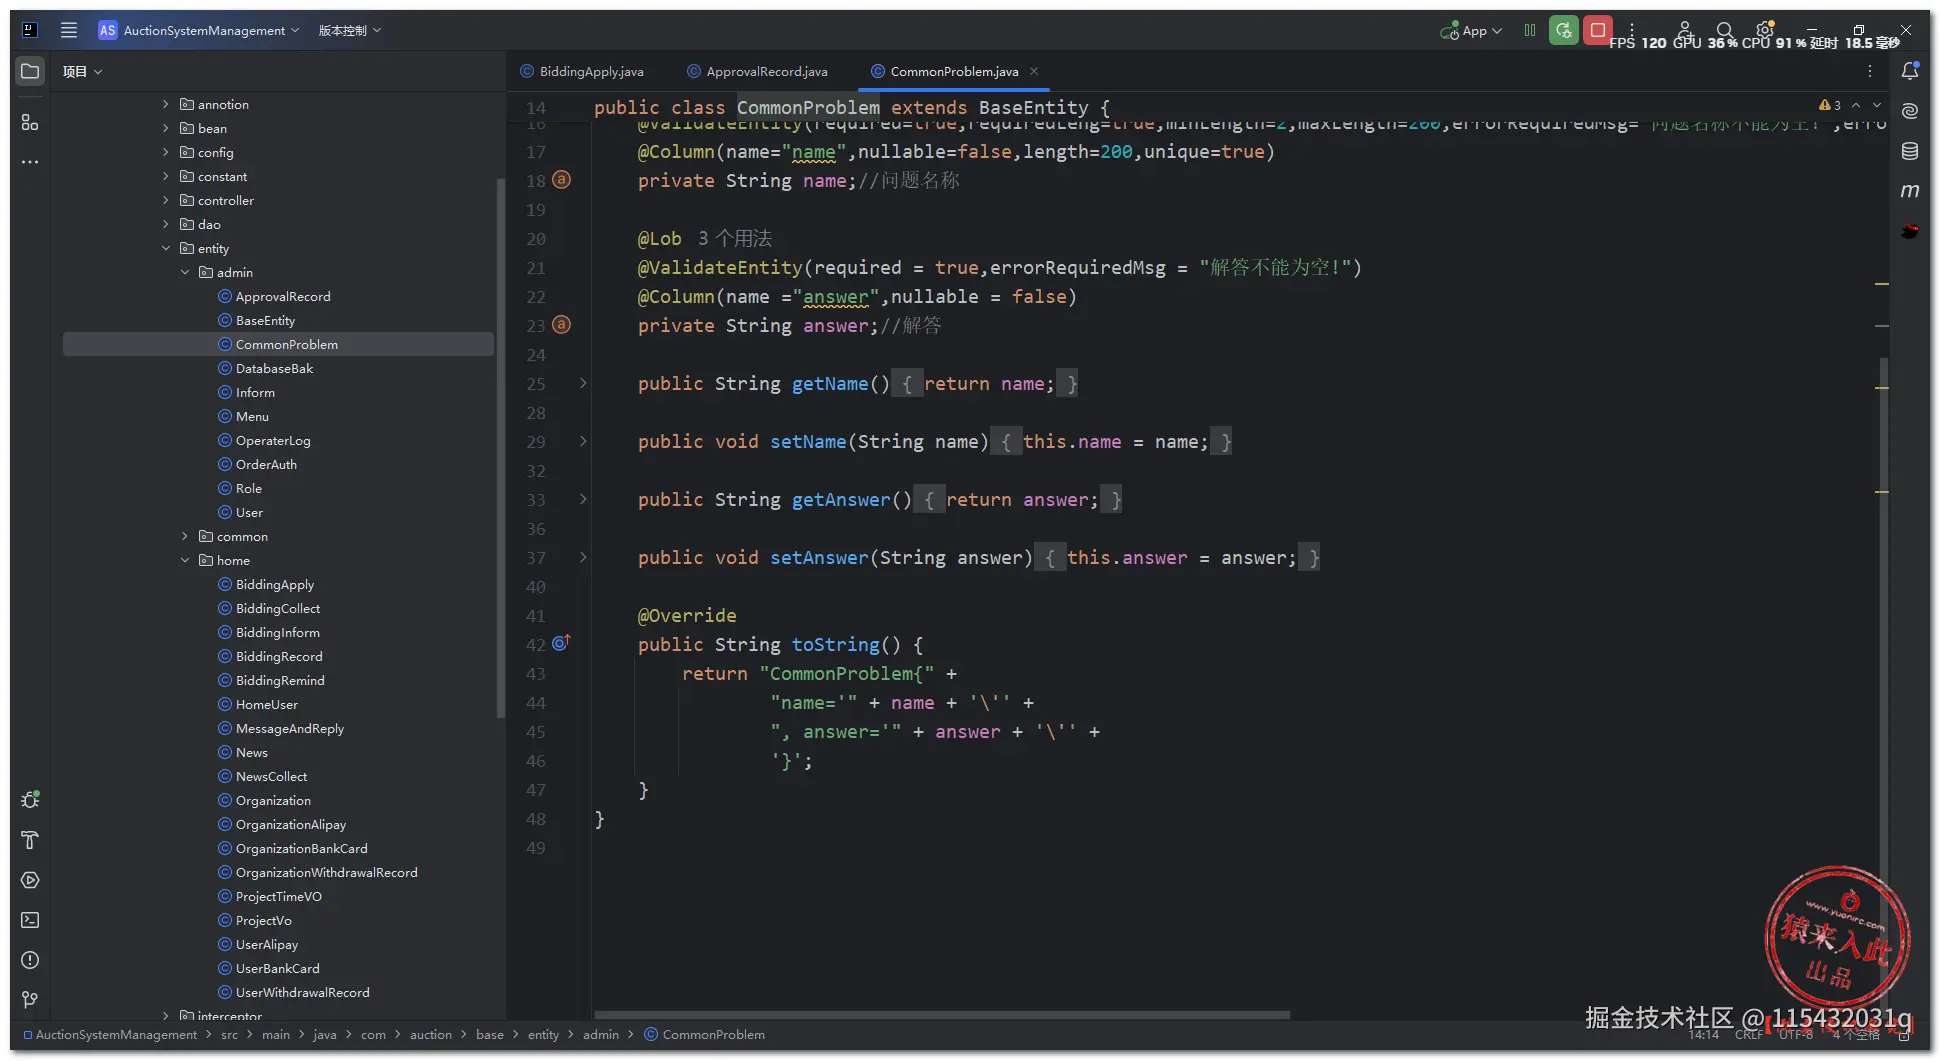1941x1061 pixels.
Task: Click 'CommonProblem' in the breadcrumb bar
Action: click(x=704, y=1035)
